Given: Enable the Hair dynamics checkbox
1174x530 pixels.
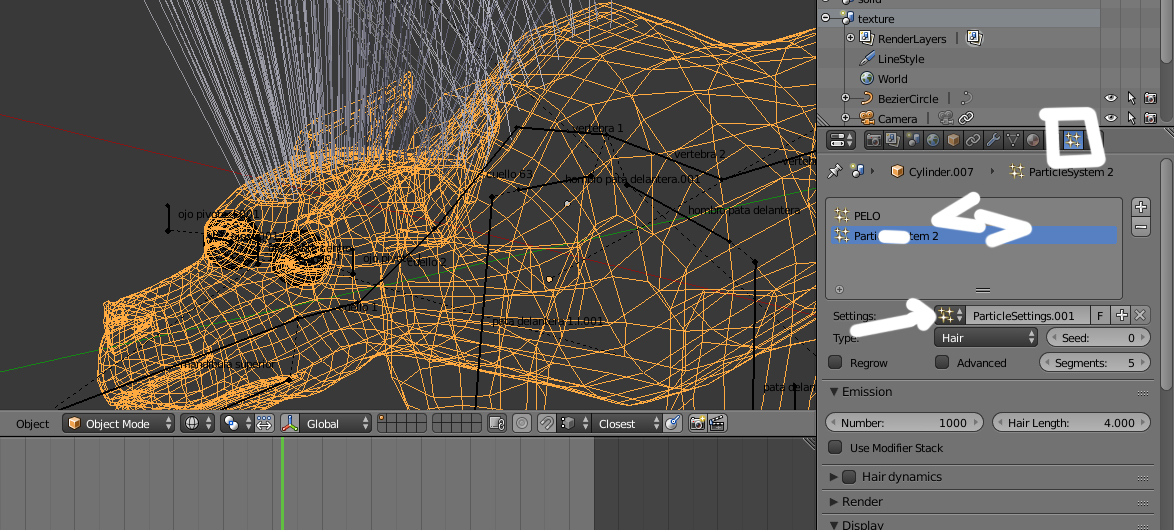Looking at the screenshot, I should click(849, 476).
